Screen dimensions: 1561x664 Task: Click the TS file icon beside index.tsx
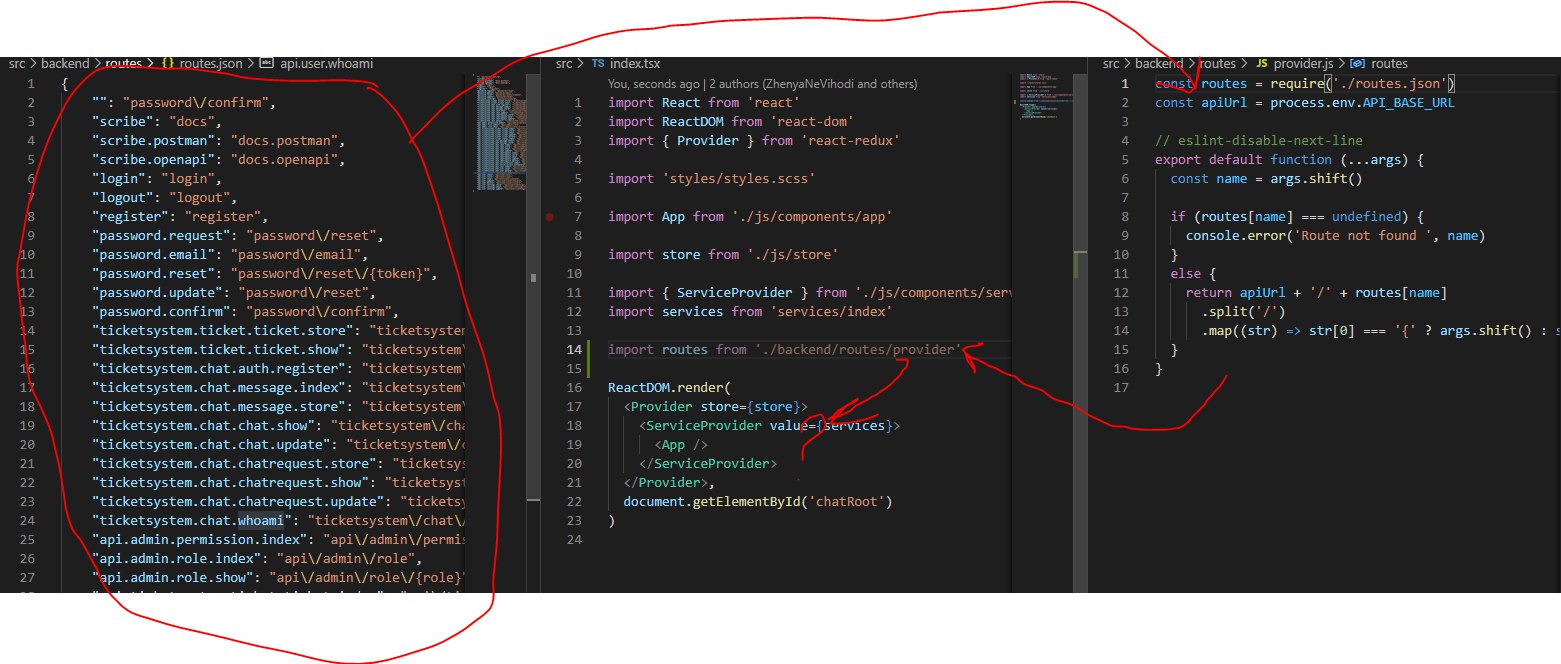[598, 63]
